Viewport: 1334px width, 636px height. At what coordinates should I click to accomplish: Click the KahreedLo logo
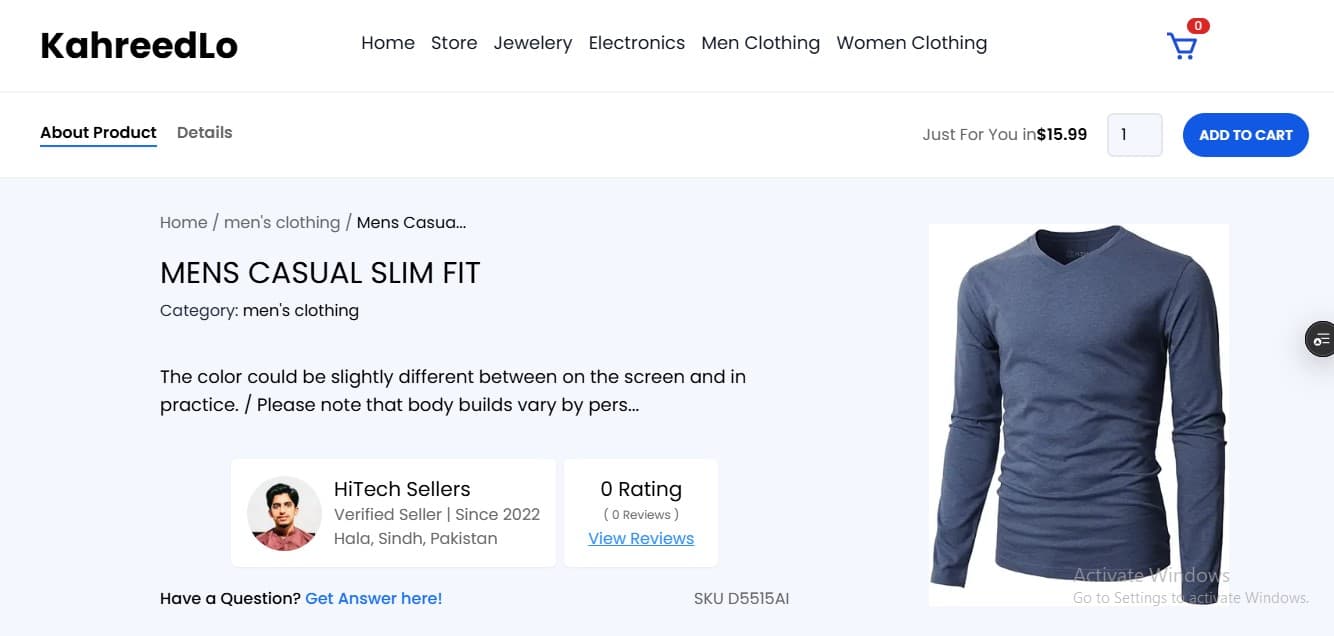click(x=139, y=45)
